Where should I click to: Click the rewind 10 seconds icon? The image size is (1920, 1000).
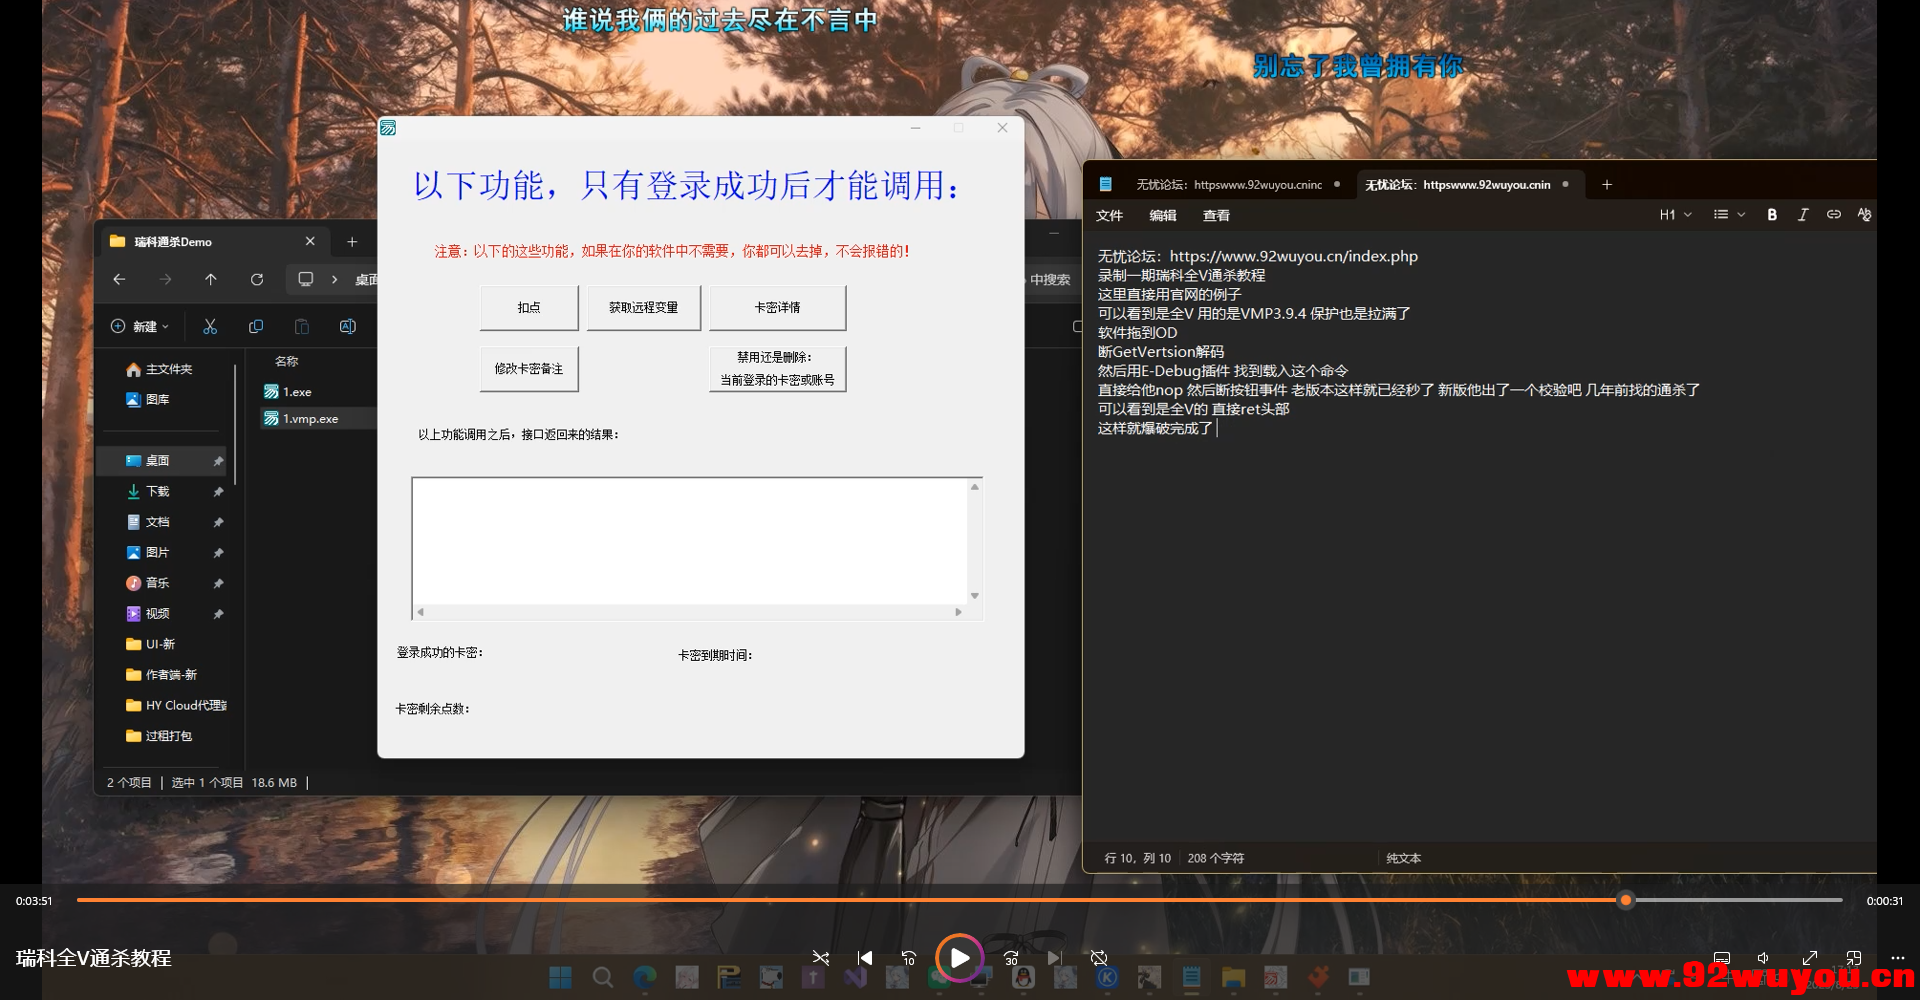pyautogui.click(x=909, y=957)
